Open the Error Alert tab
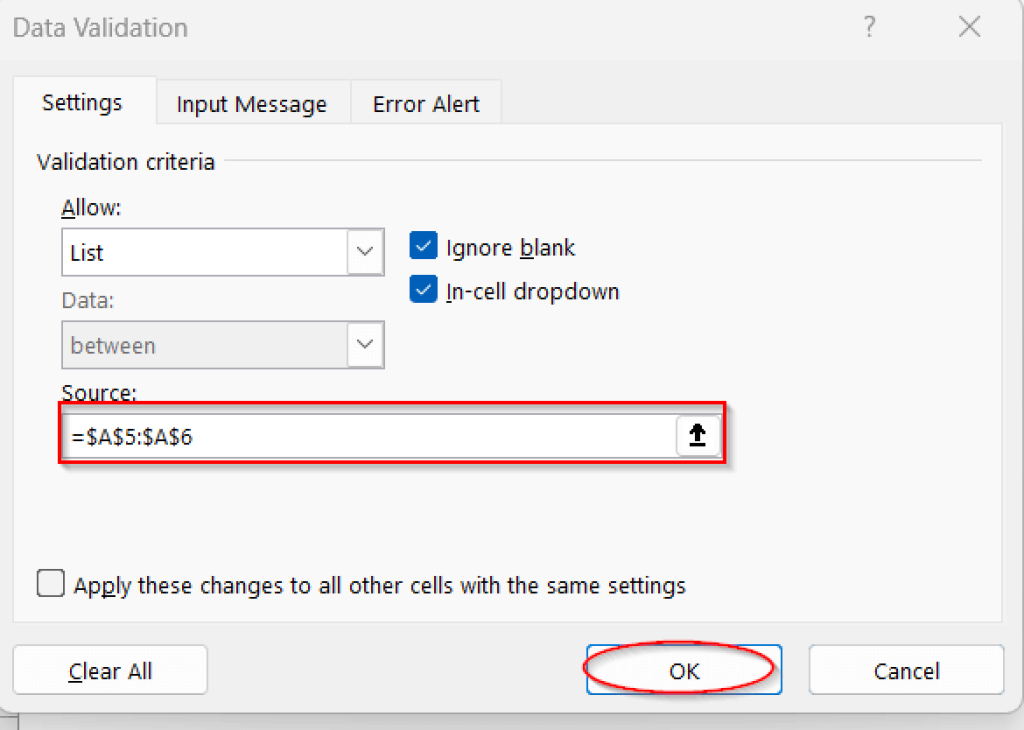This screenshot has height=730, width=1024. (x=425, y=103)
